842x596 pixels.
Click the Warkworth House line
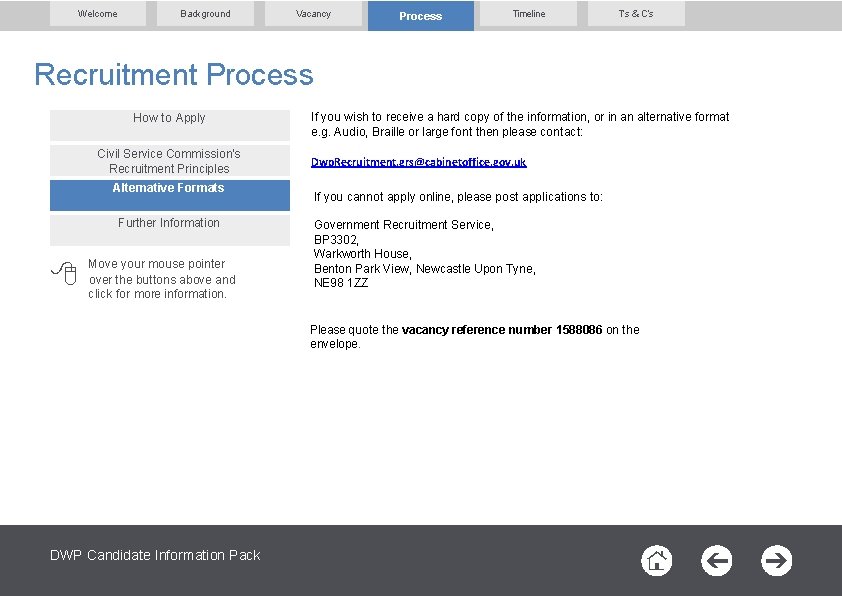pyautogui.click(x=362, y=253)
